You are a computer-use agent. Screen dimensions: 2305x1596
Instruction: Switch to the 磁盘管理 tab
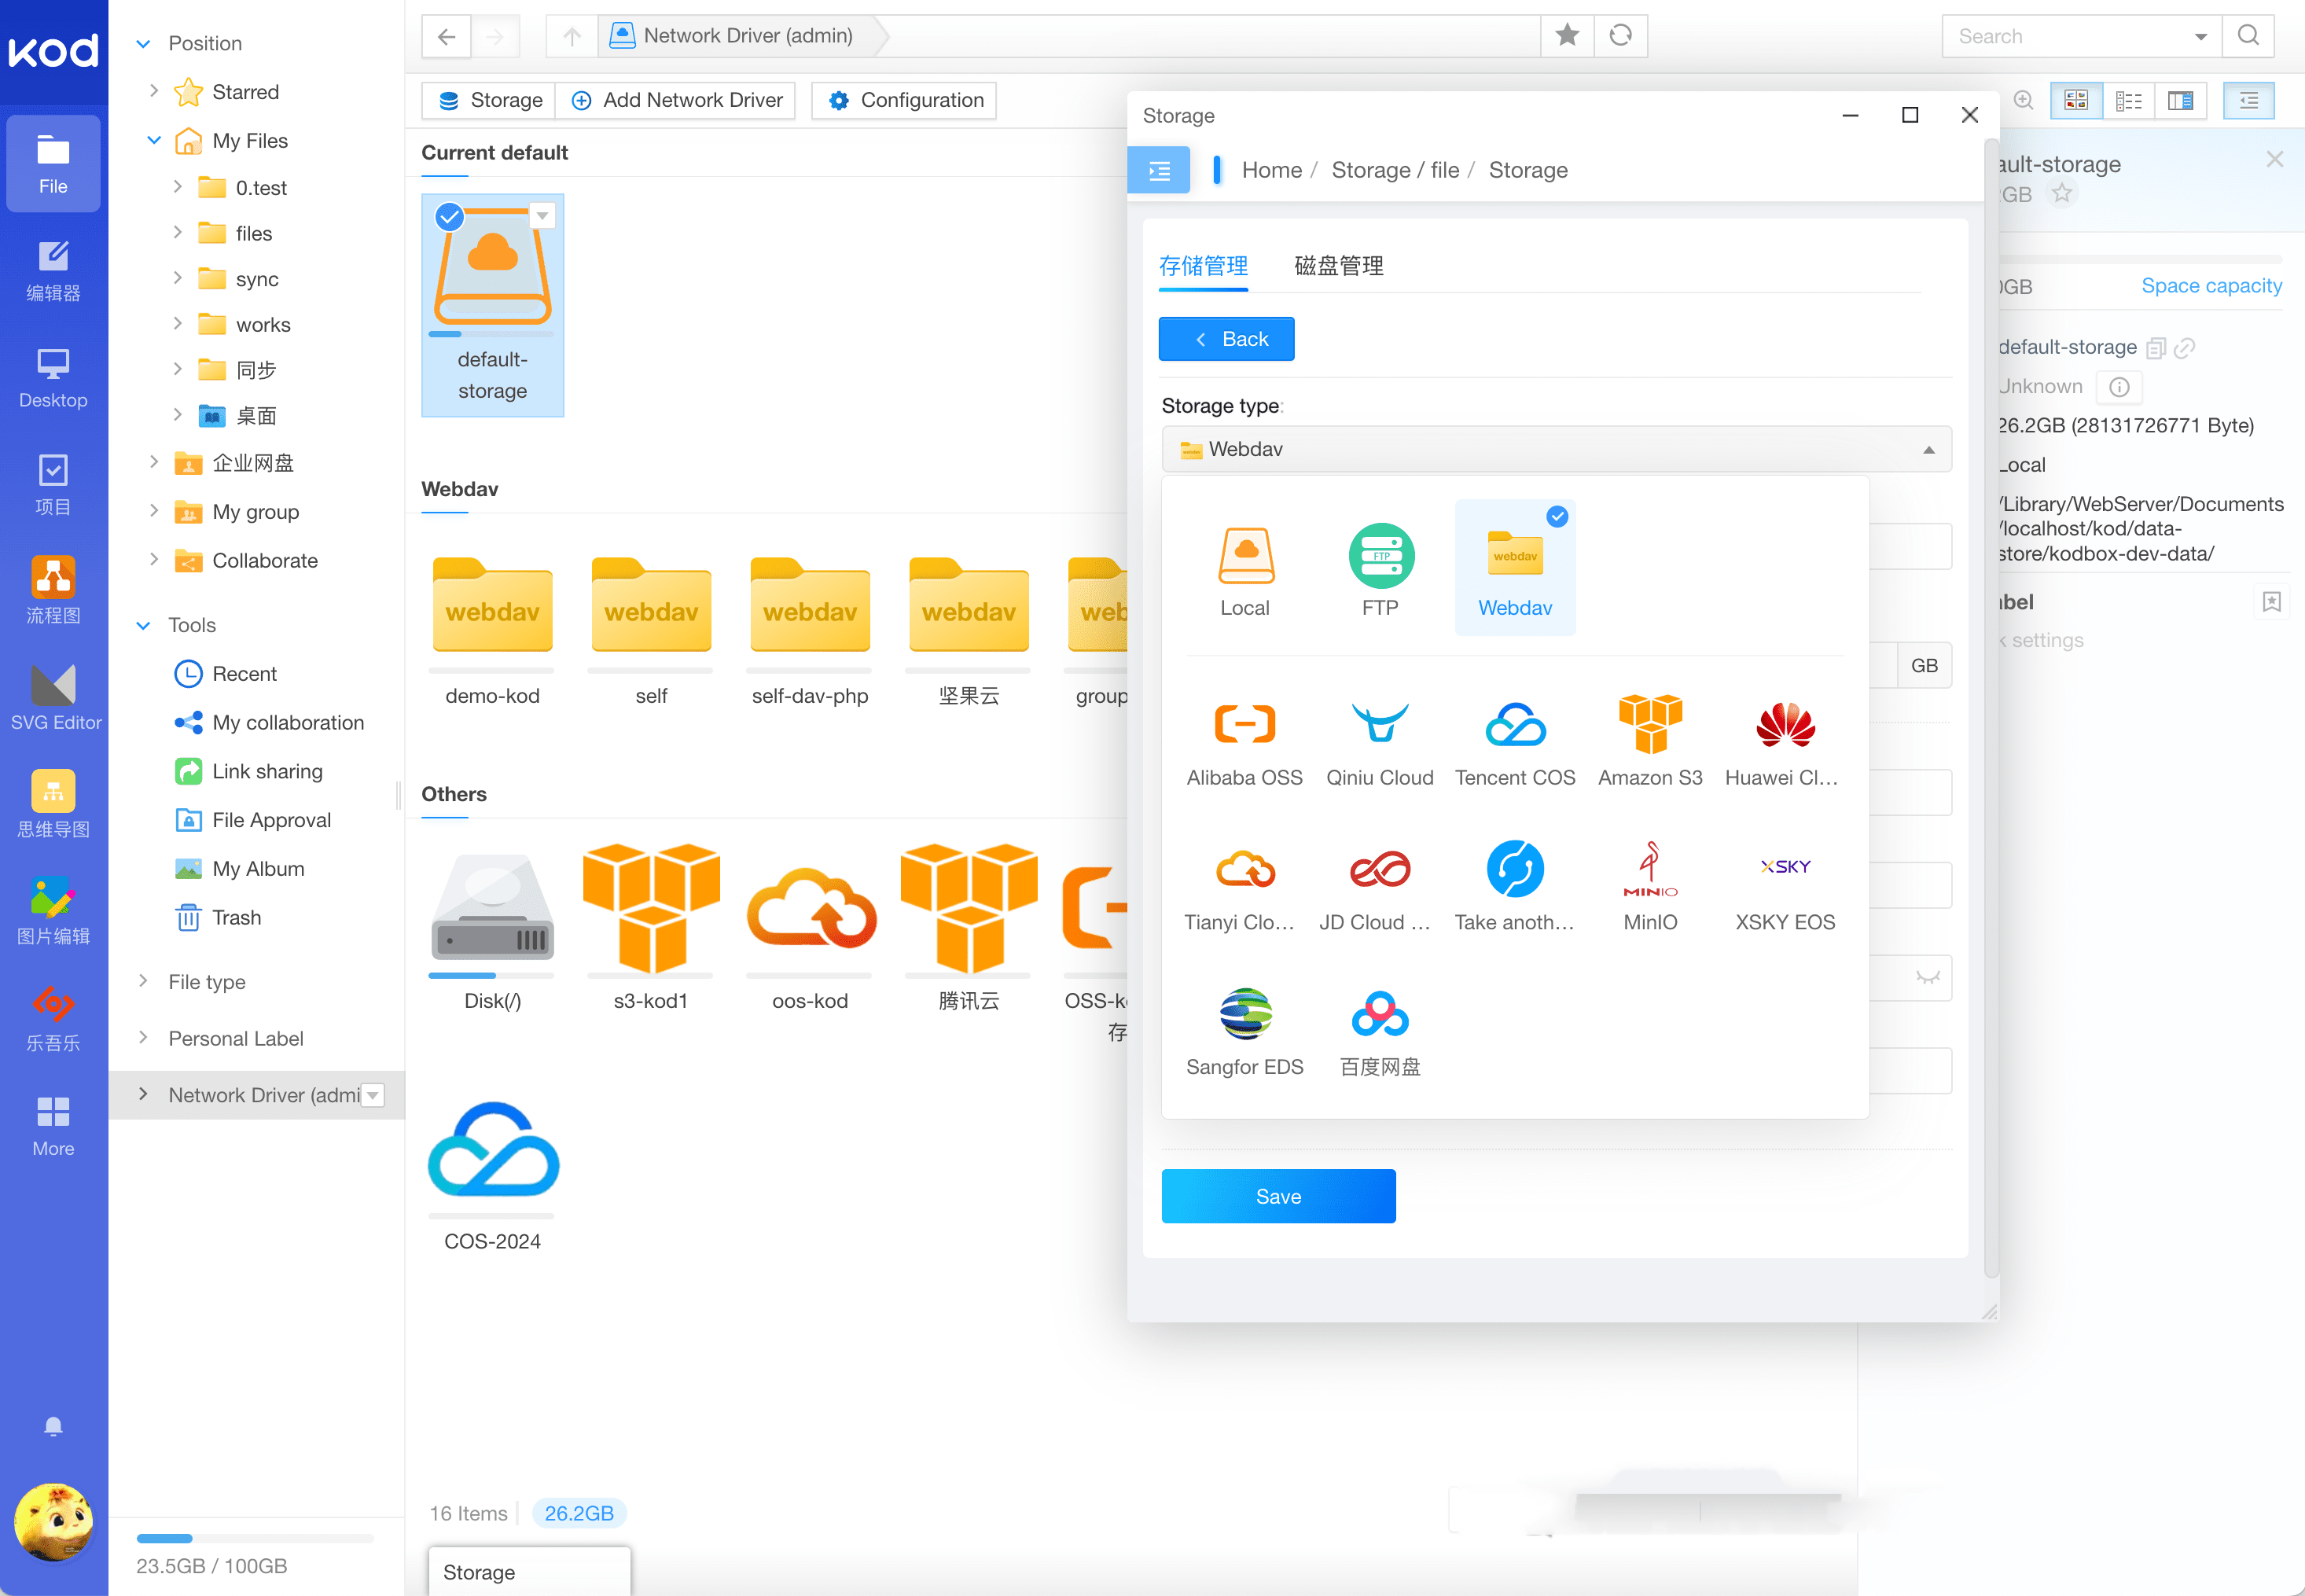coord(1339,266)
